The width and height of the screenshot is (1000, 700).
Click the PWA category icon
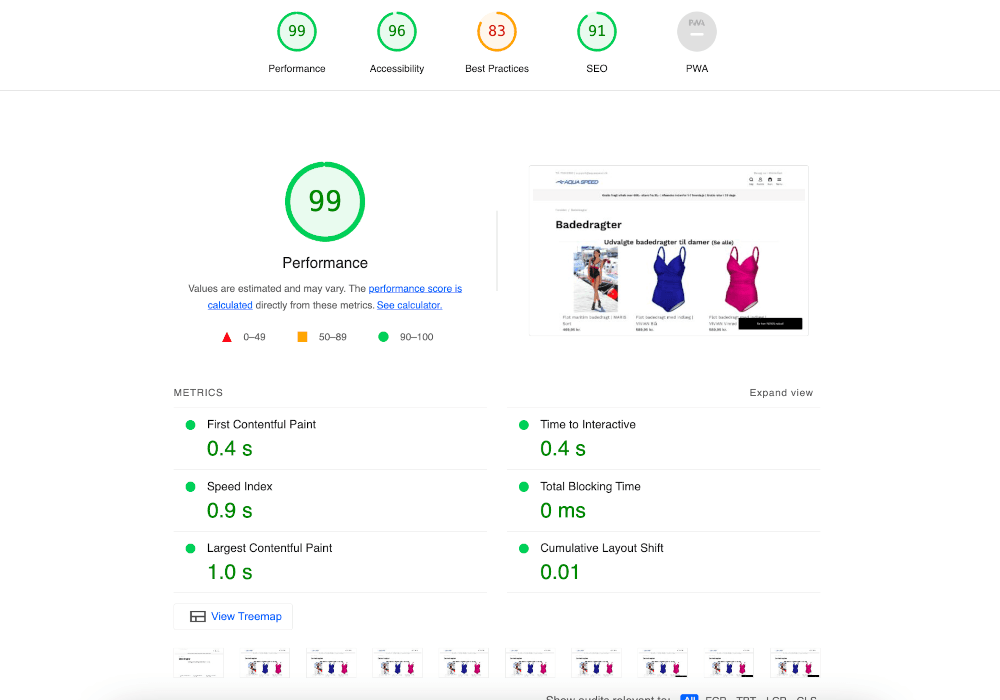697,32
